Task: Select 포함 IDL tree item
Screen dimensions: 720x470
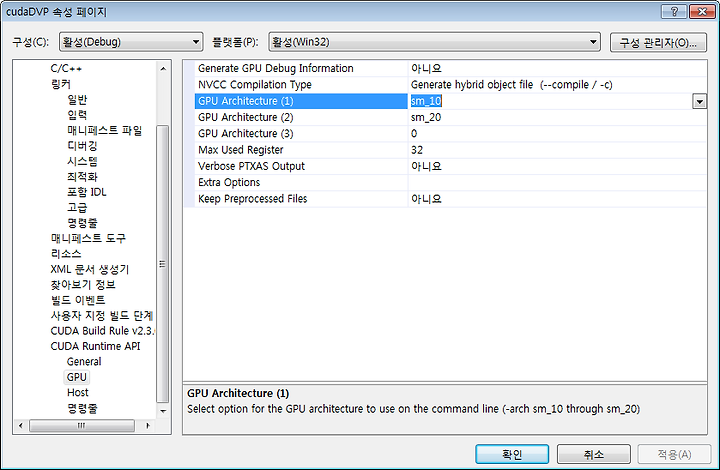Action: click(x=87, y=192)
